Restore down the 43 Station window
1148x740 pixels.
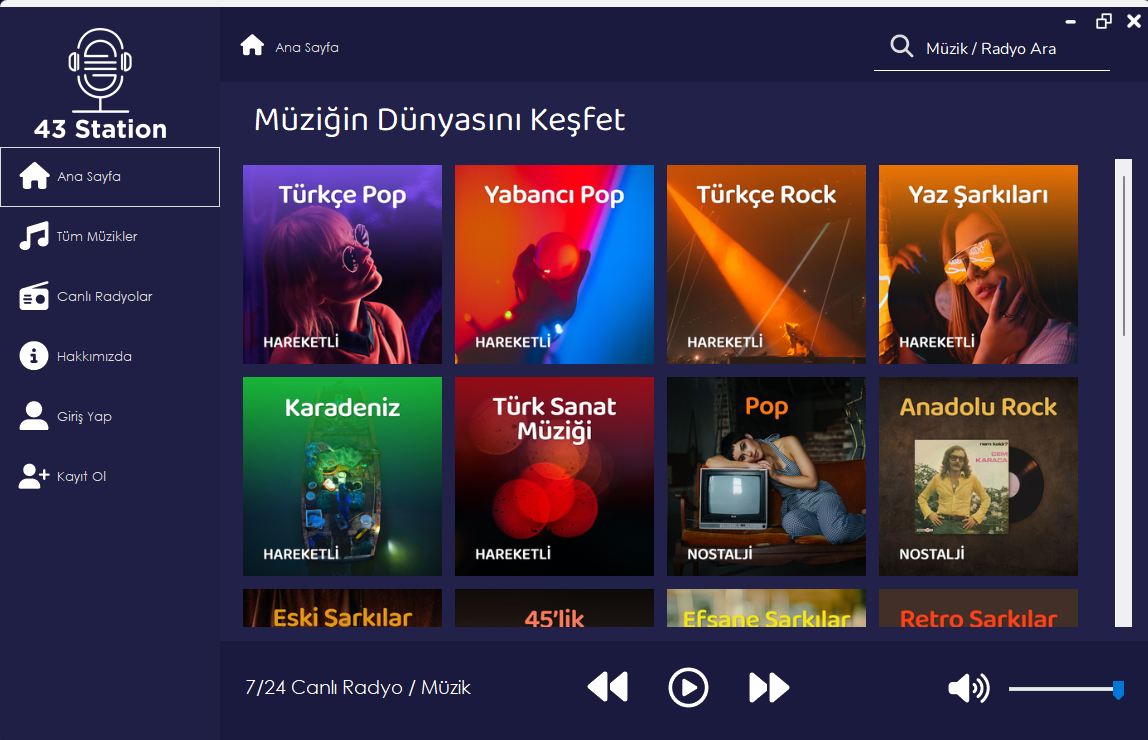coord(1103,21)
